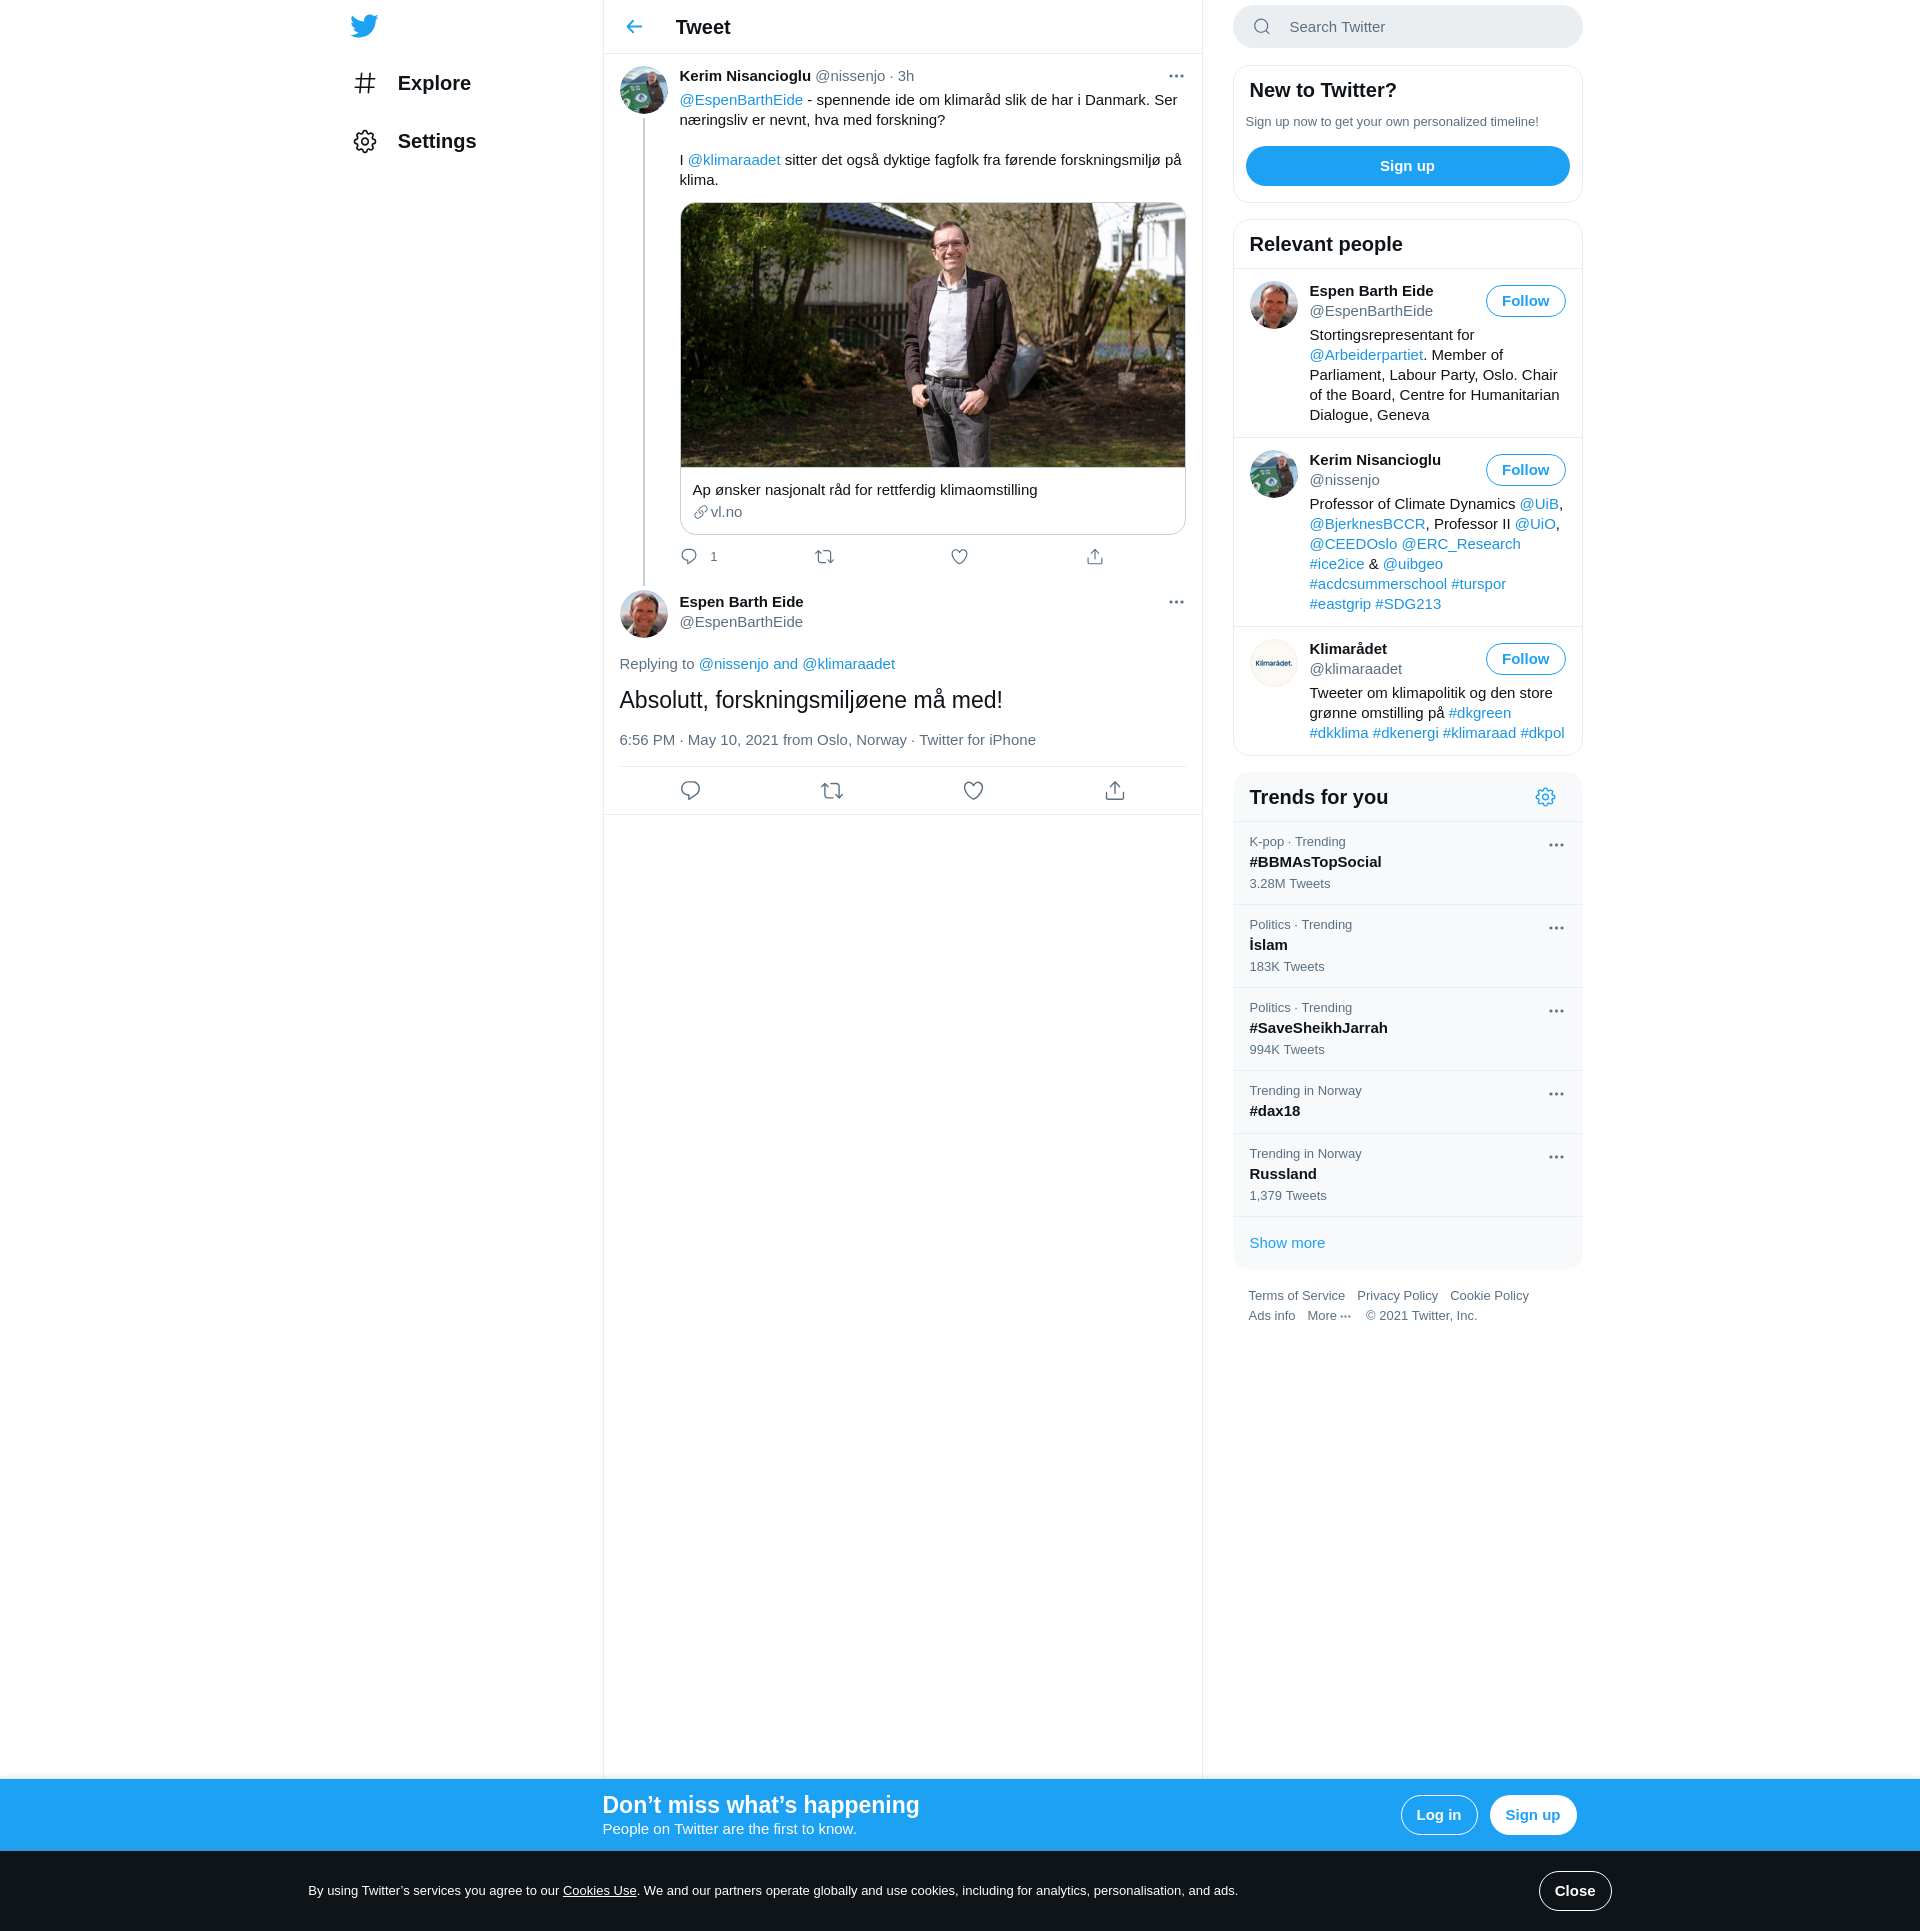Open Klimarådet avatar in Relevant people
Screen dimensions: 1920x1931
[x=1274, y=663]
